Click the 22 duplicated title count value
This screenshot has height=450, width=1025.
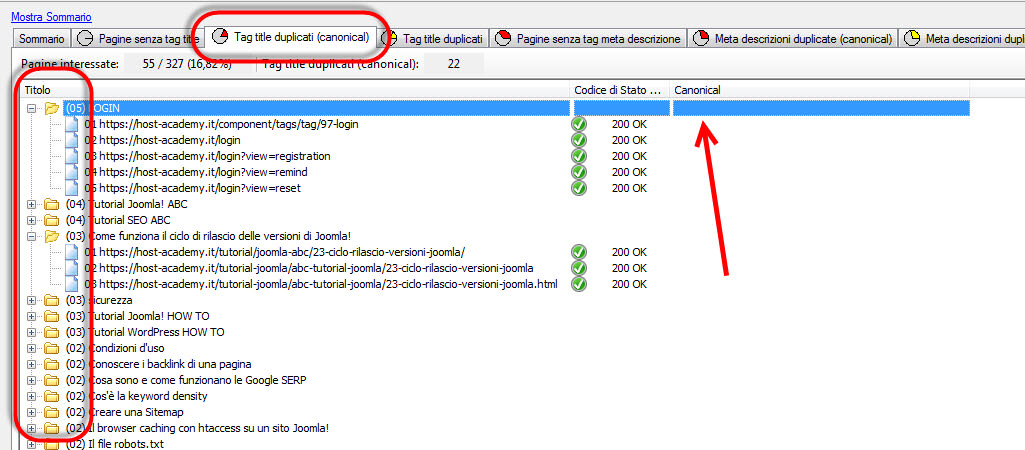[x=454, y=64]
